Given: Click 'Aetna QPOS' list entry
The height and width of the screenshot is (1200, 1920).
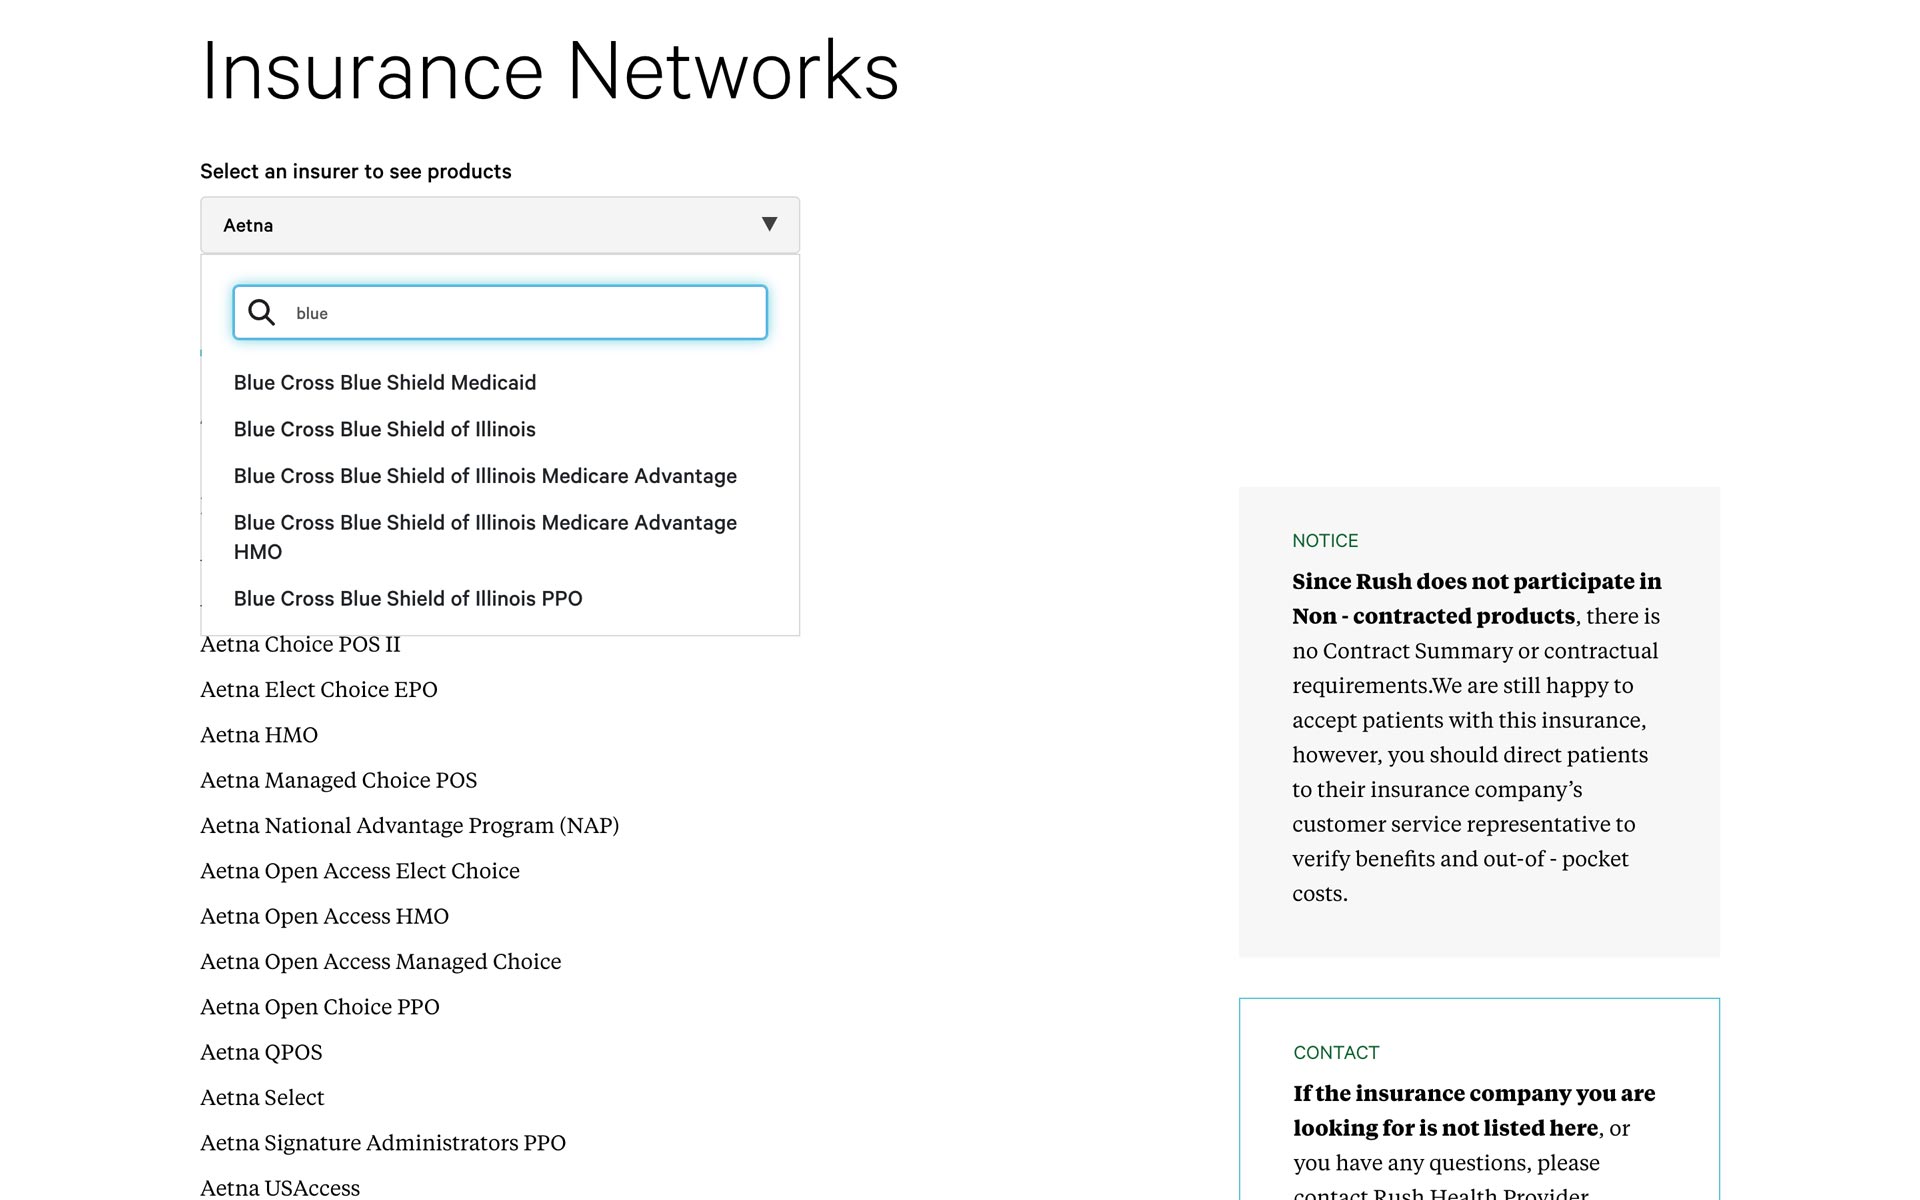Looking at the screenshot, I should pos(261,1052).
